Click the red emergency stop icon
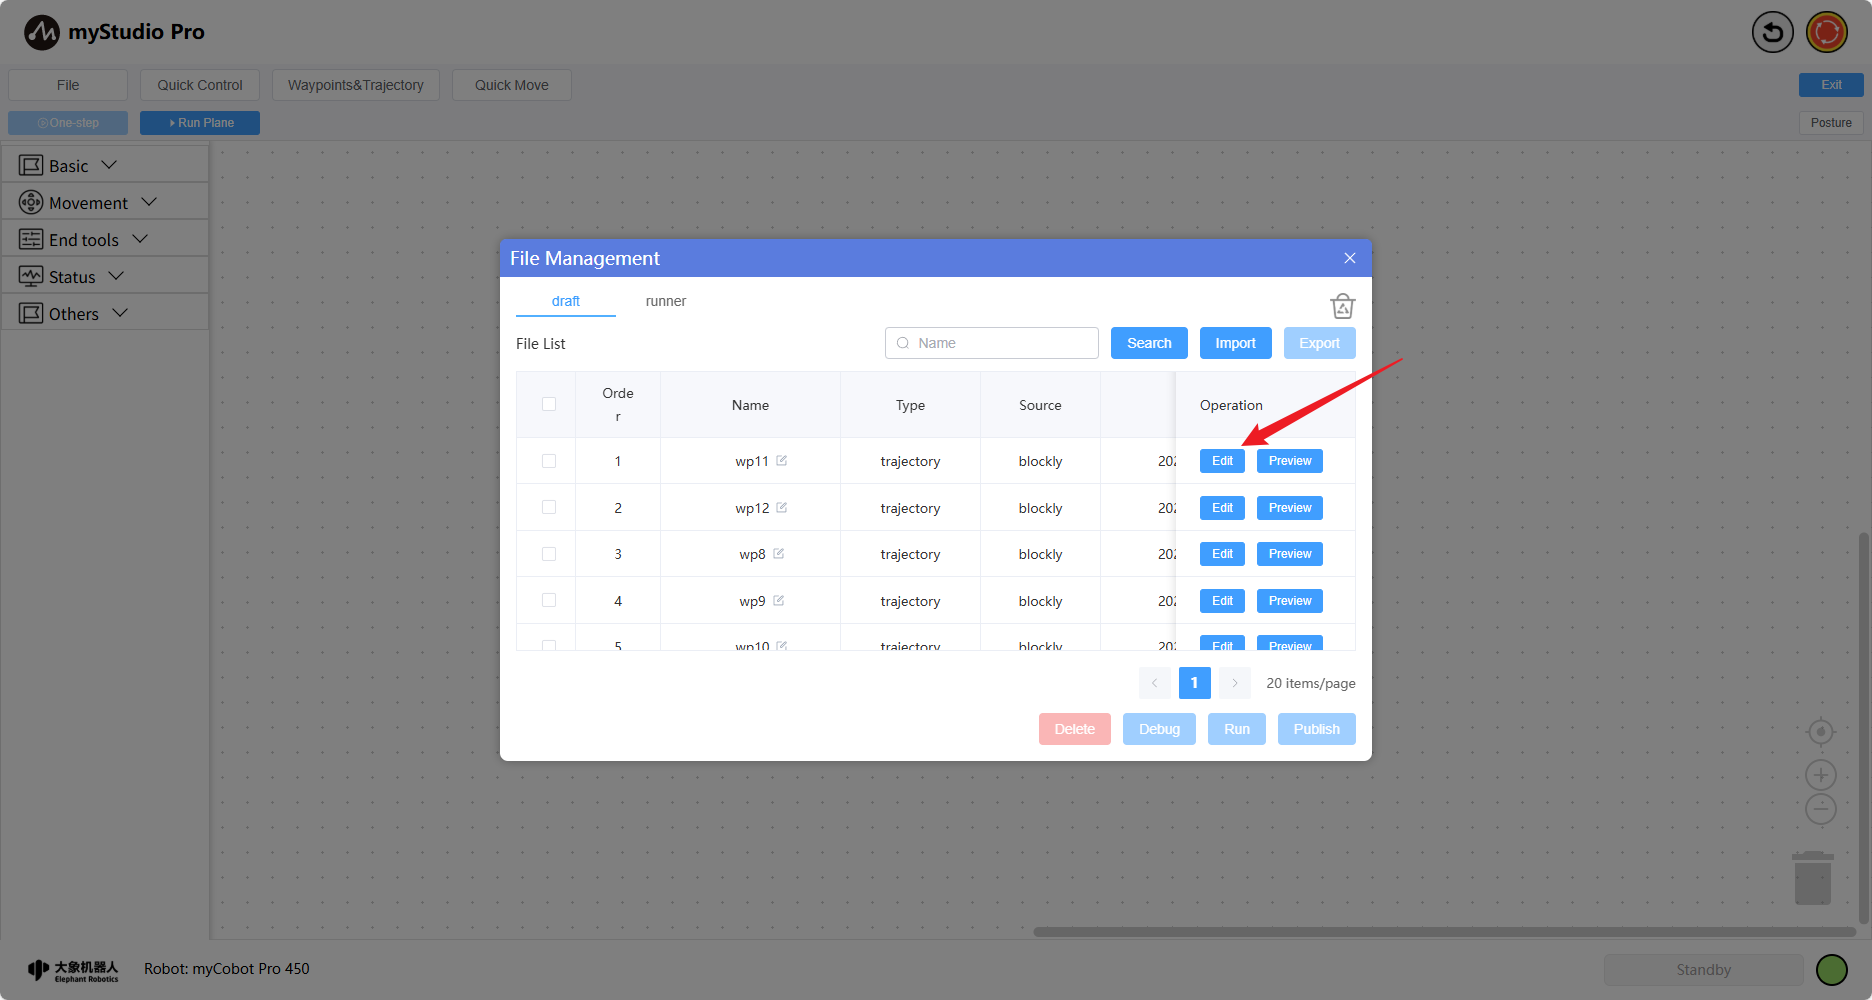Screen dimensions: 1872x1000 [1827, 32]
